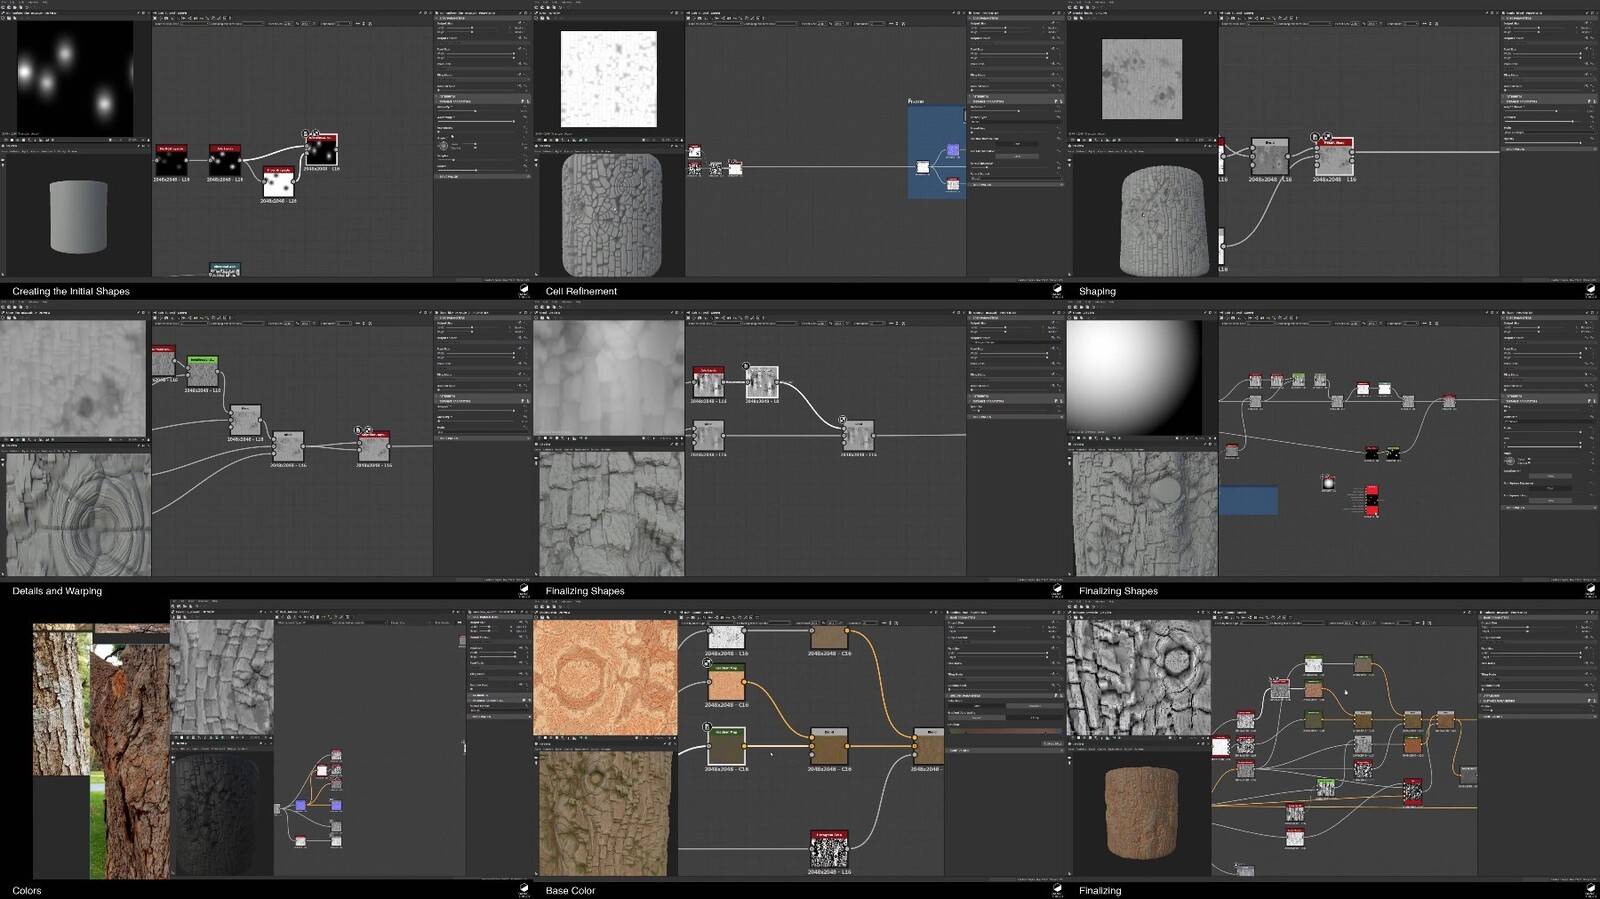Select the red-header end node in Details and Warping

point(374,447)
